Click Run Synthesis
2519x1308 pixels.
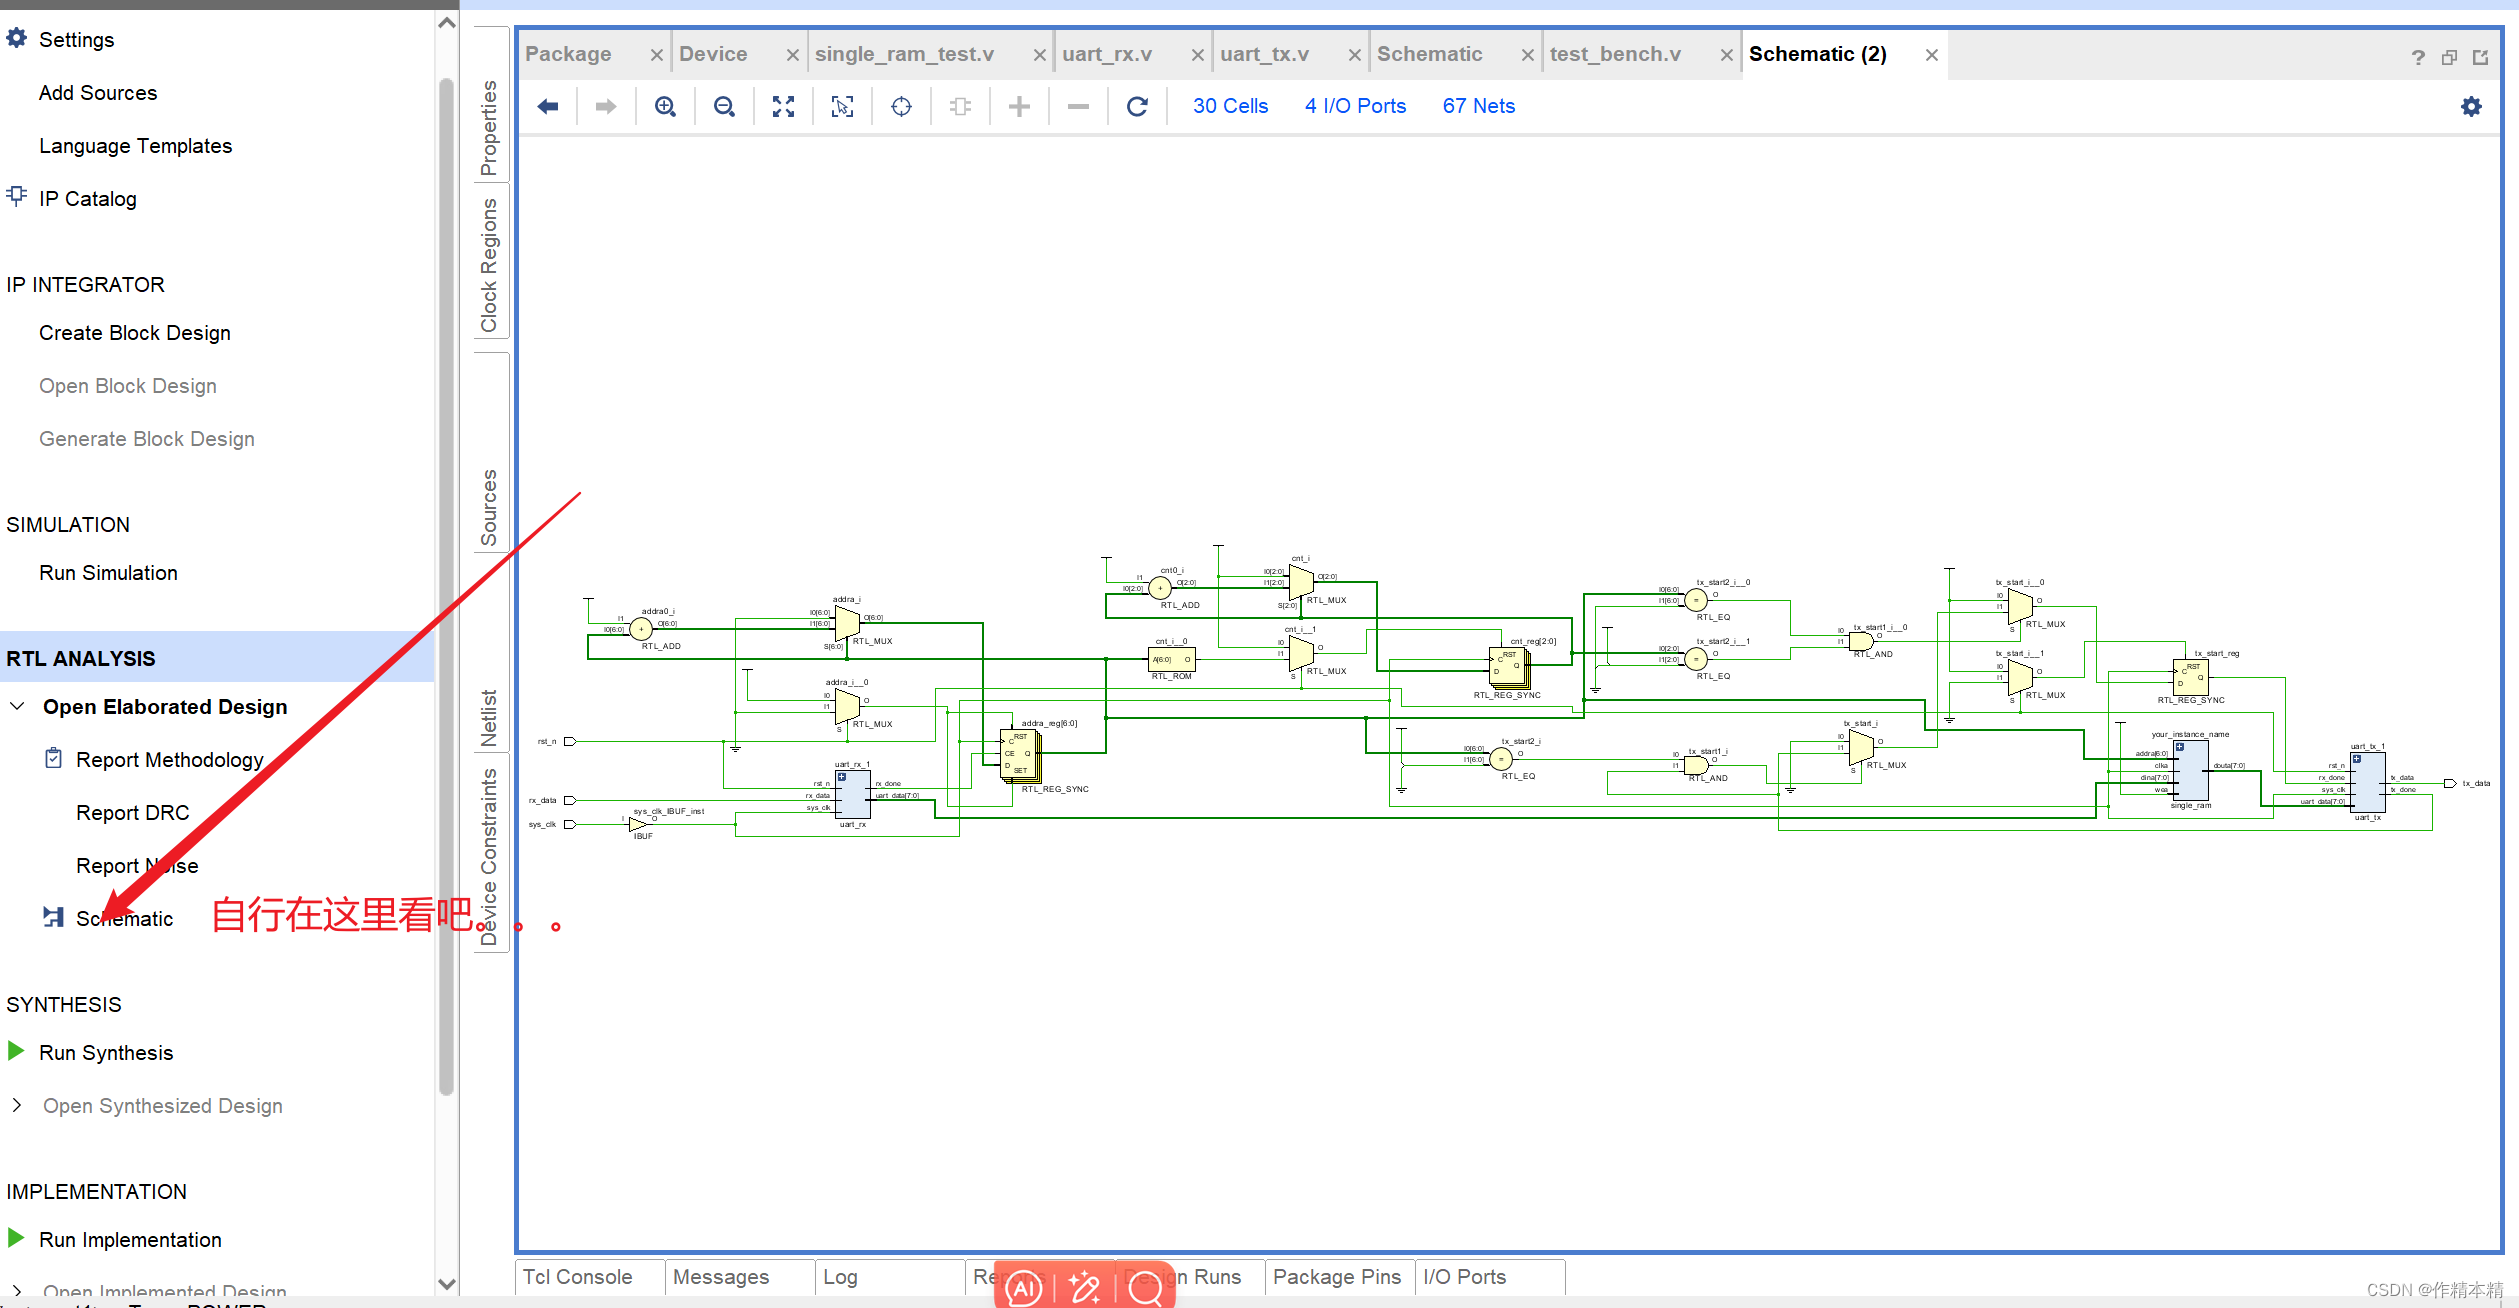tap(106, 1052)
